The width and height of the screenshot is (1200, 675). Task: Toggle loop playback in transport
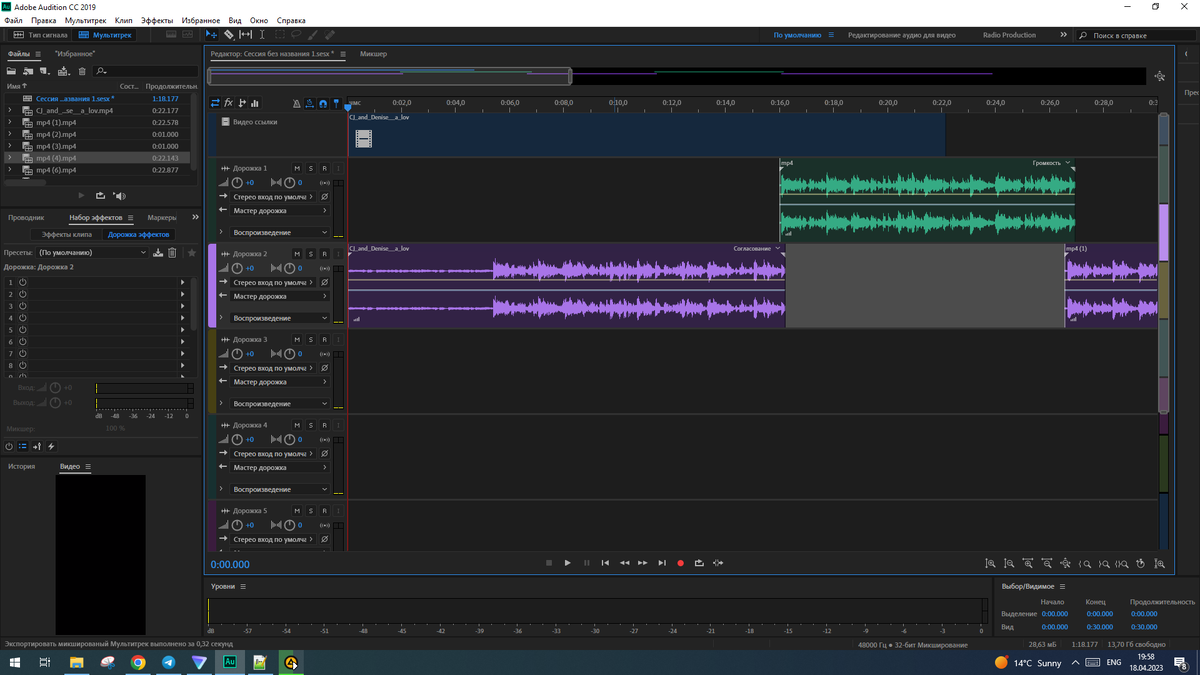[x=699, y=563]
